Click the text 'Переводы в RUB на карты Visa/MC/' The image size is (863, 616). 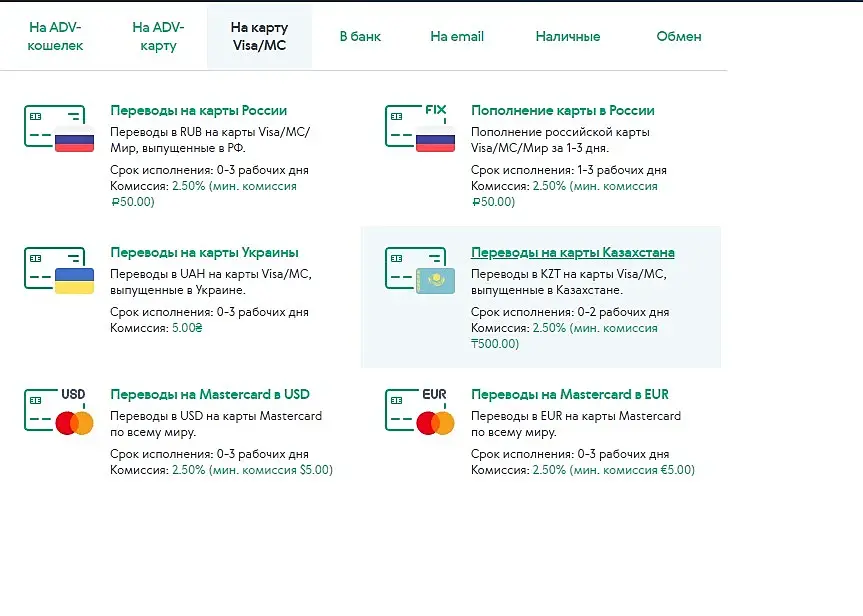tap(210, 132)
